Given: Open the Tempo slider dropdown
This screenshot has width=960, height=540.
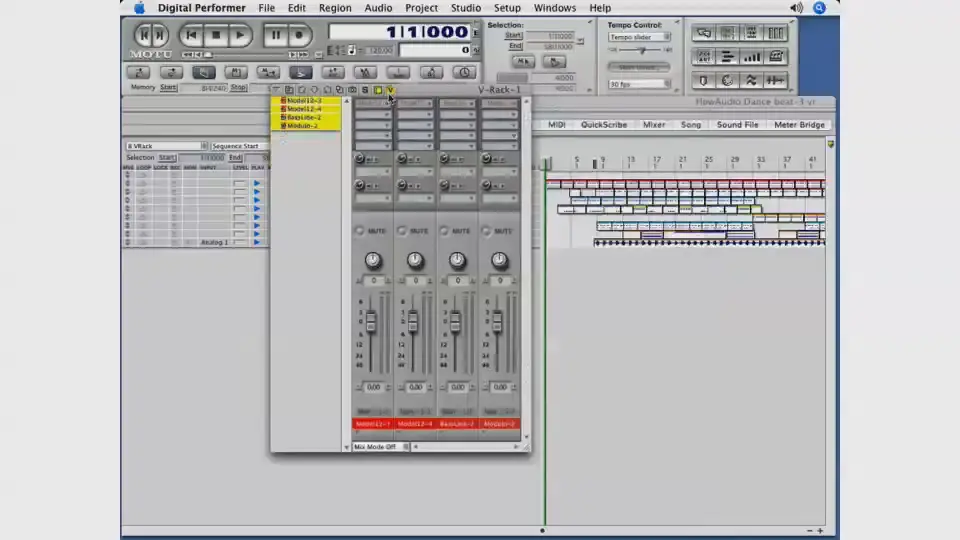Looking at the screenshot, I should point(639,37).
